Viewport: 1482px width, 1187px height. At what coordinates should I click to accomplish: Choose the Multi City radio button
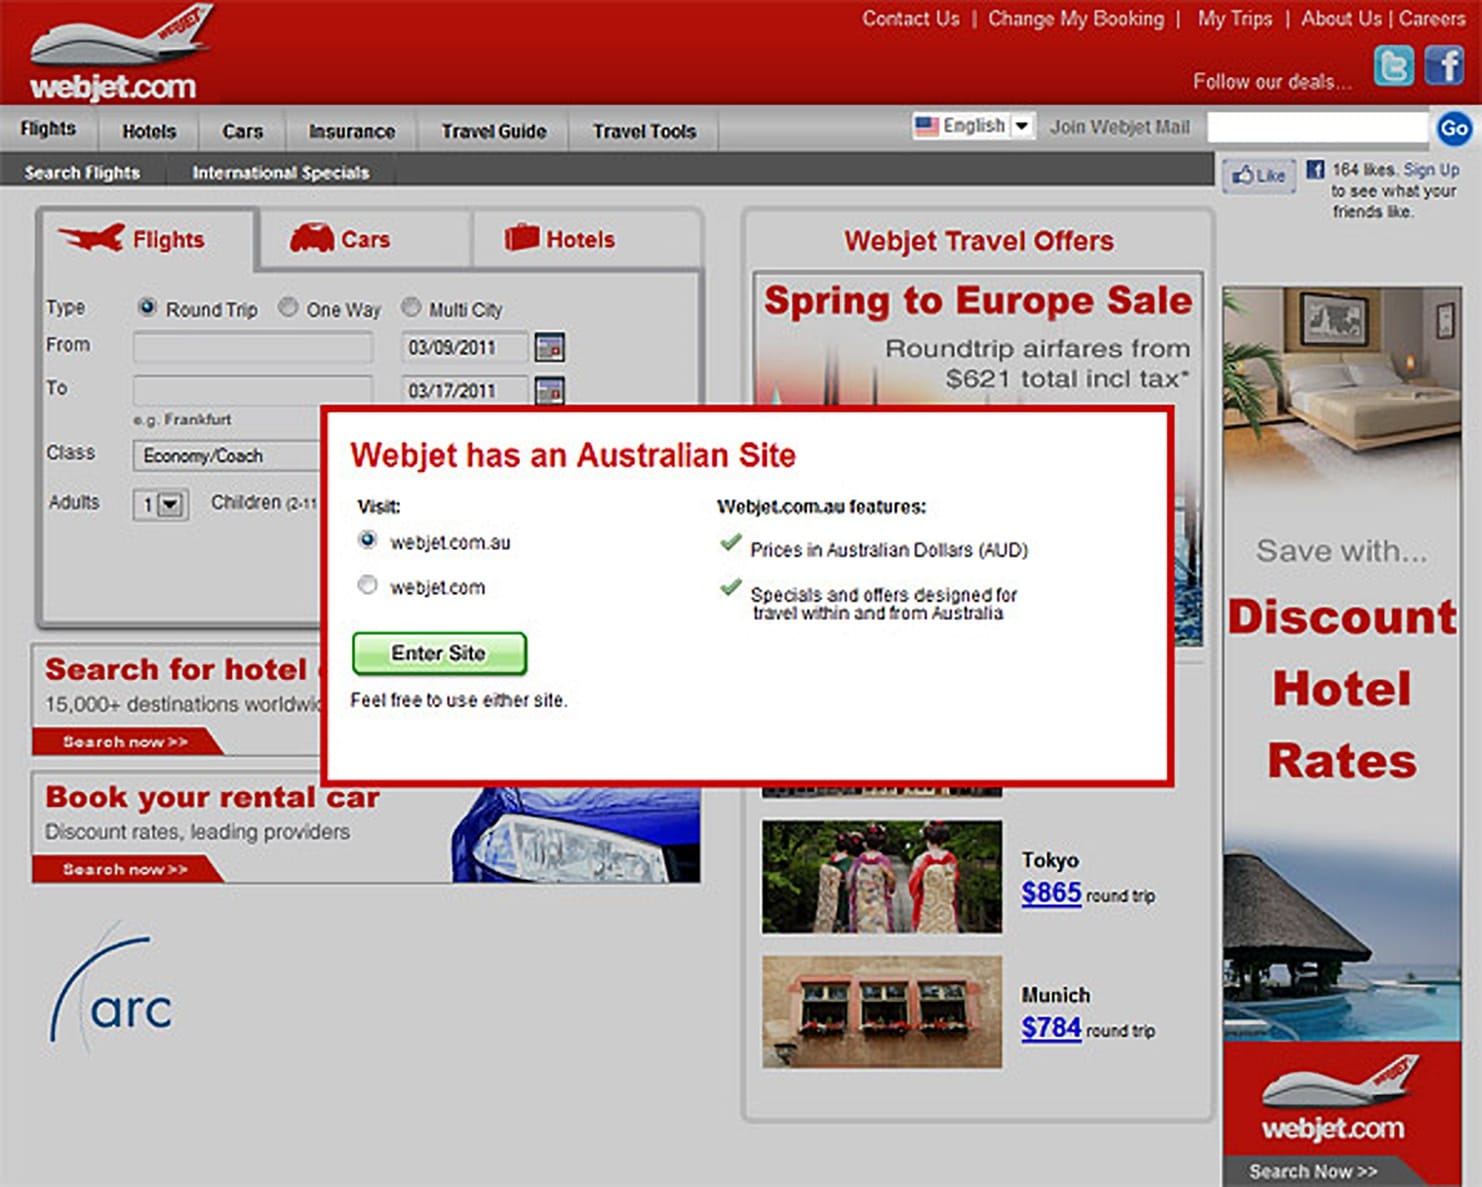(411, 307)
